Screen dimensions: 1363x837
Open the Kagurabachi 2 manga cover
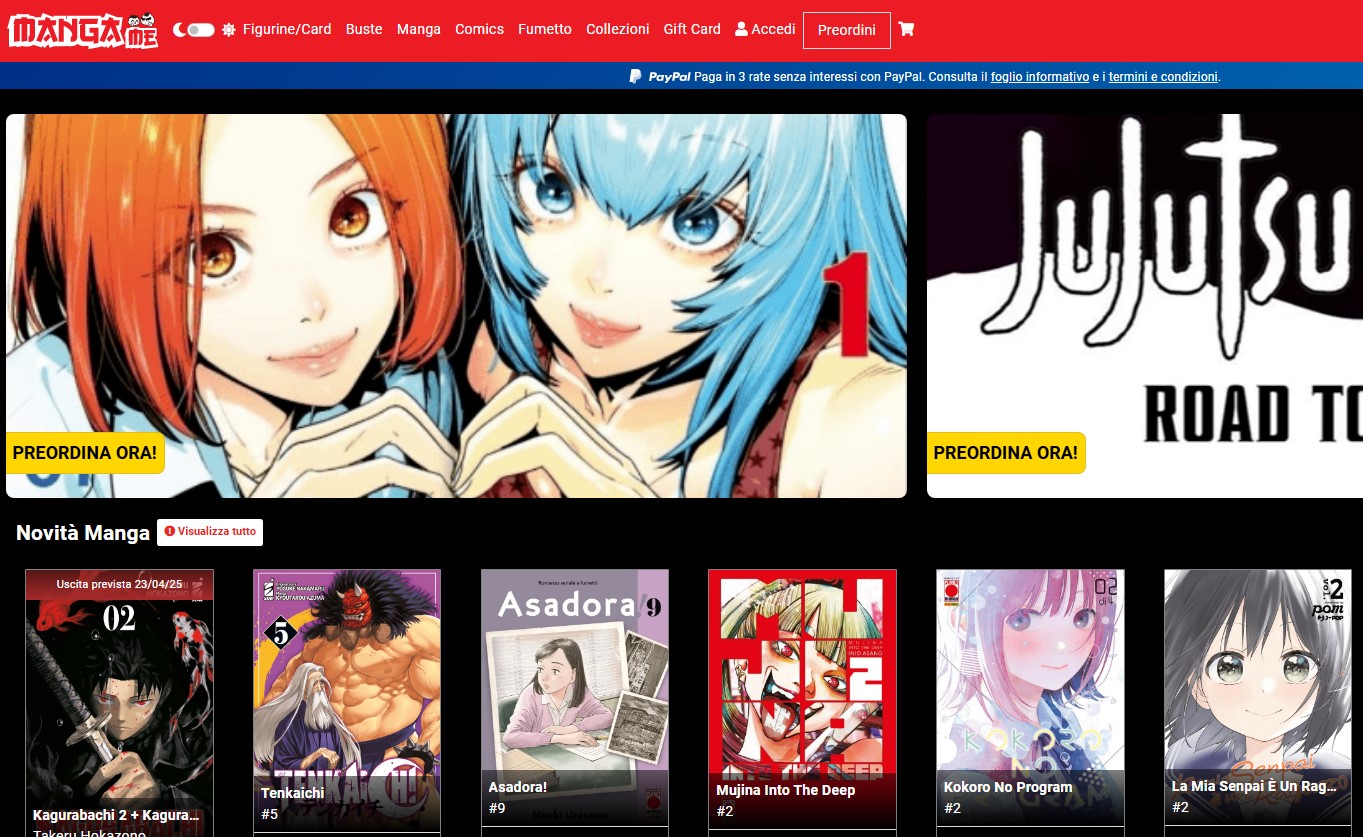(x=119, y=702)
